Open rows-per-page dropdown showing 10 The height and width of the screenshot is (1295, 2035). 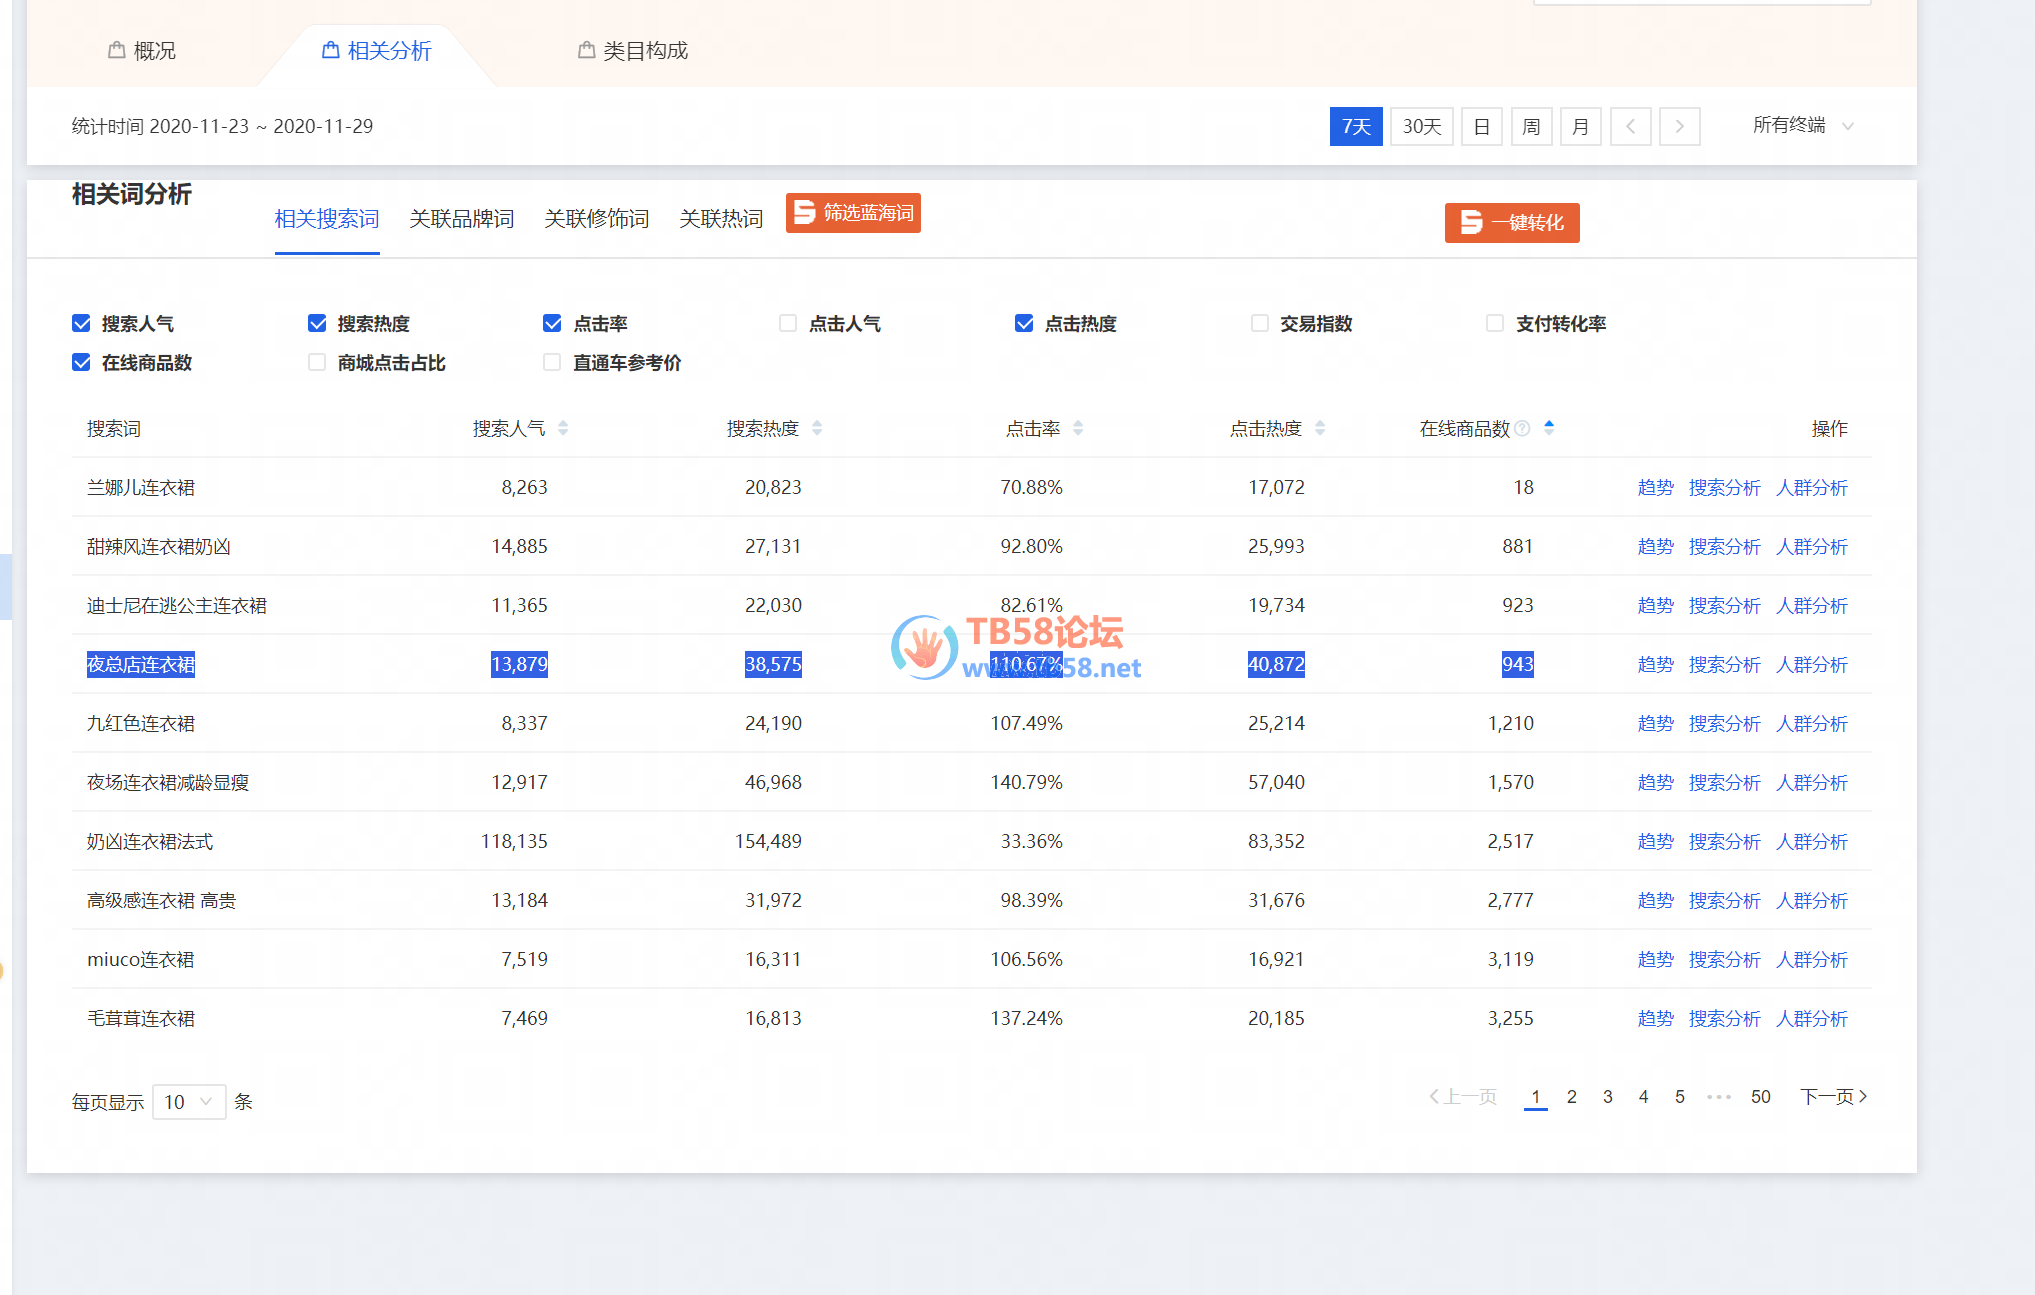[x=189, y=1102]
